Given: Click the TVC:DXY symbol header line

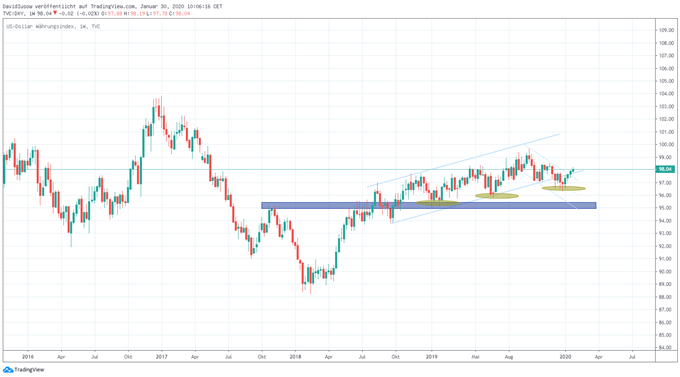Looking at the screenshot, I should coord(96,13).
